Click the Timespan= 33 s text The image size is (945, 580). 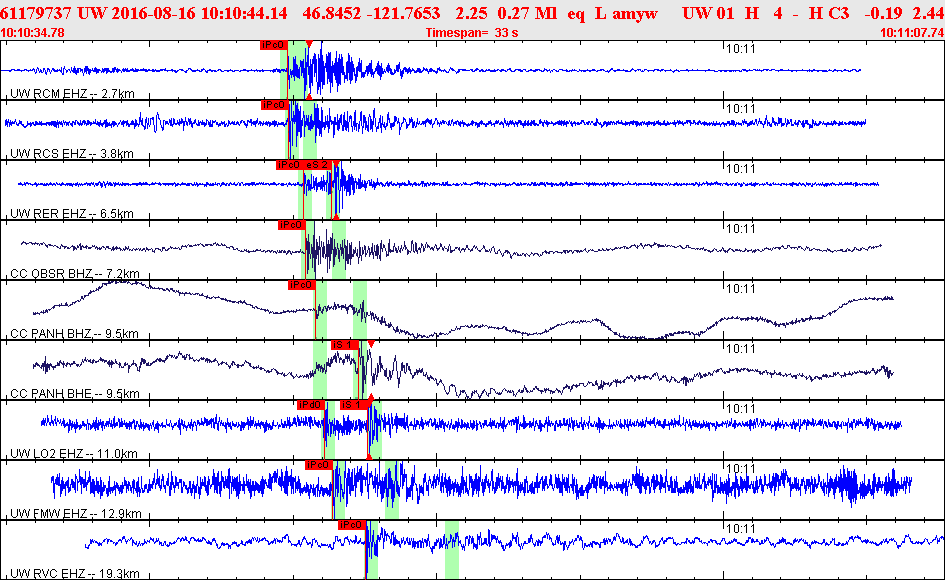[x=472, y=33]
